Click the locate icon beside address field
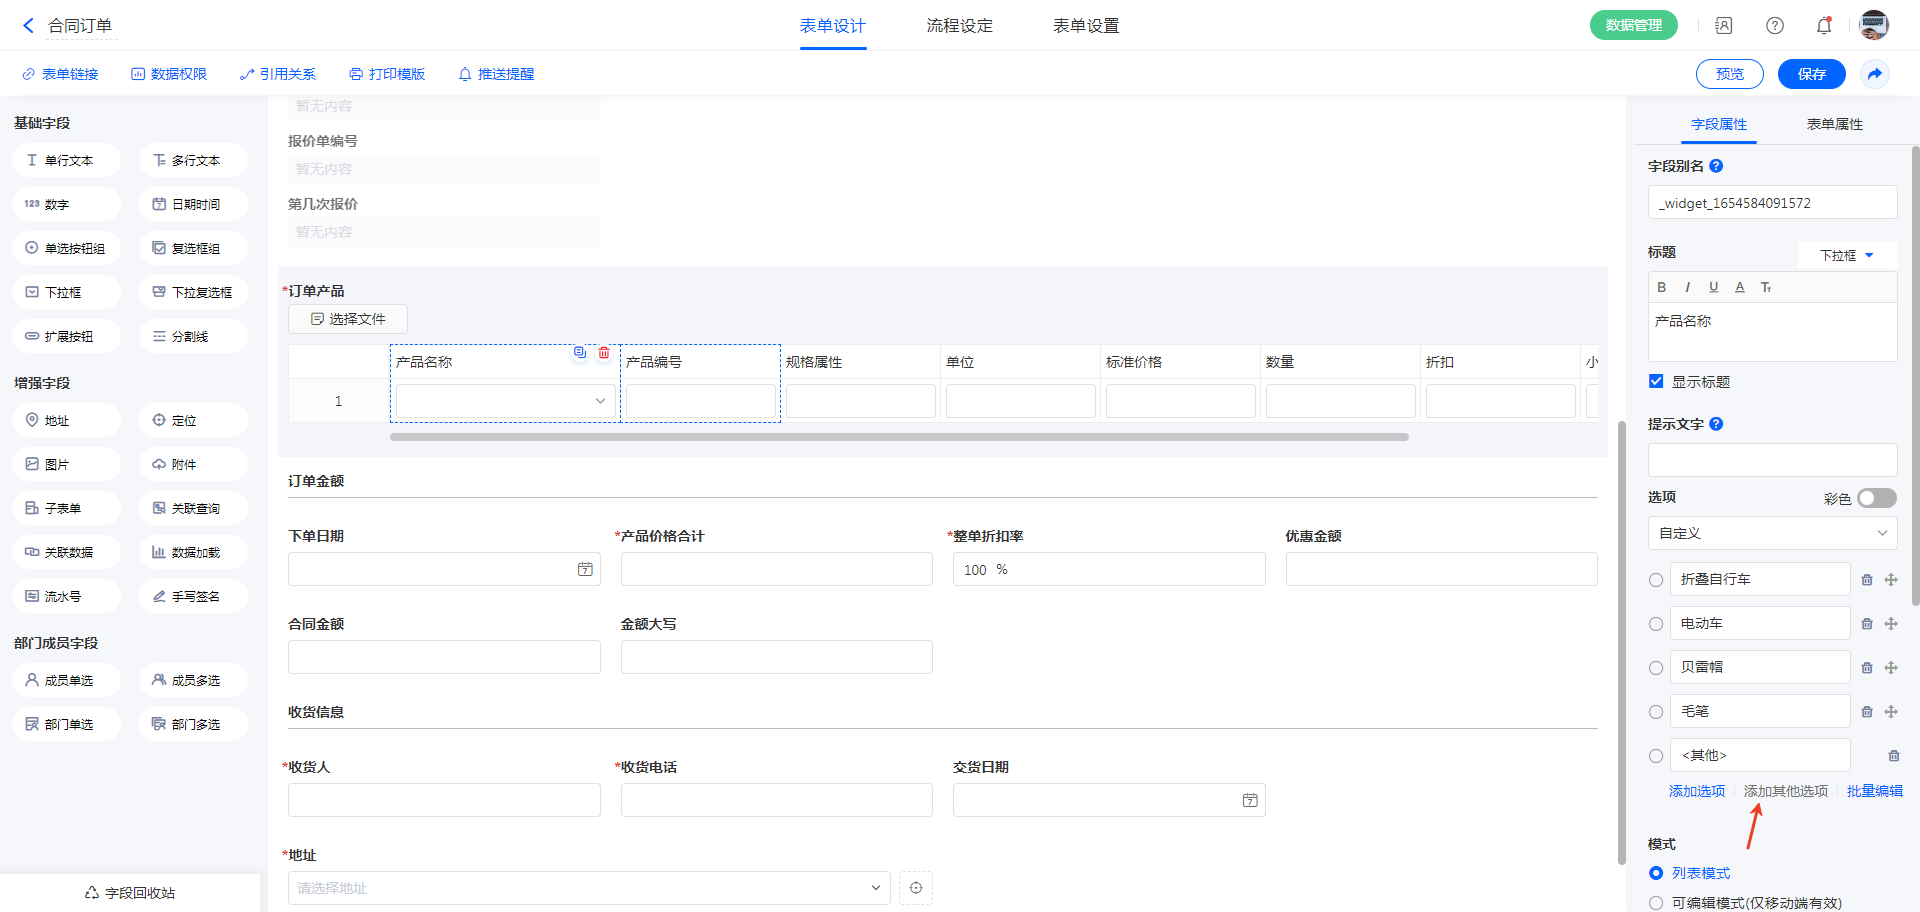The height and width of the screenshot is (912, 1920). pyautogui.click(x=916, y=888)
